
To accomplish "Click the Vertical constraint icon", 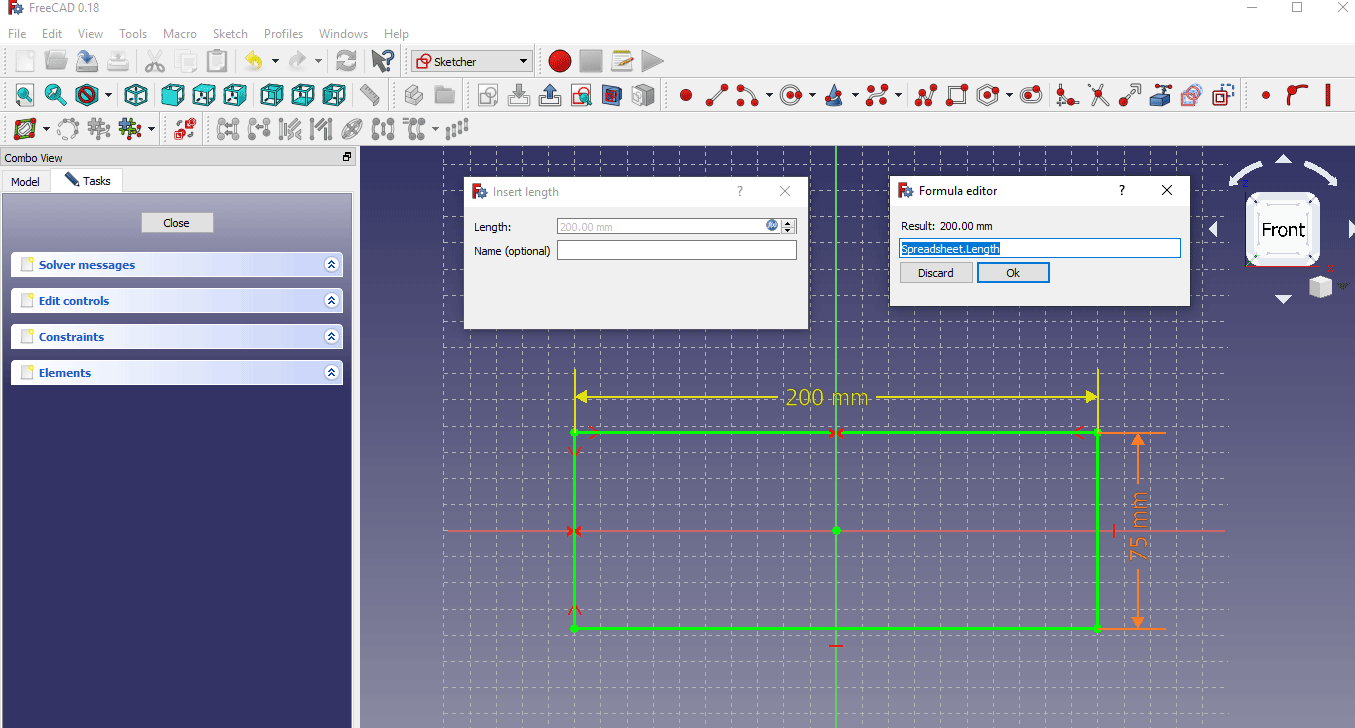I will (x=1328, y=95).
